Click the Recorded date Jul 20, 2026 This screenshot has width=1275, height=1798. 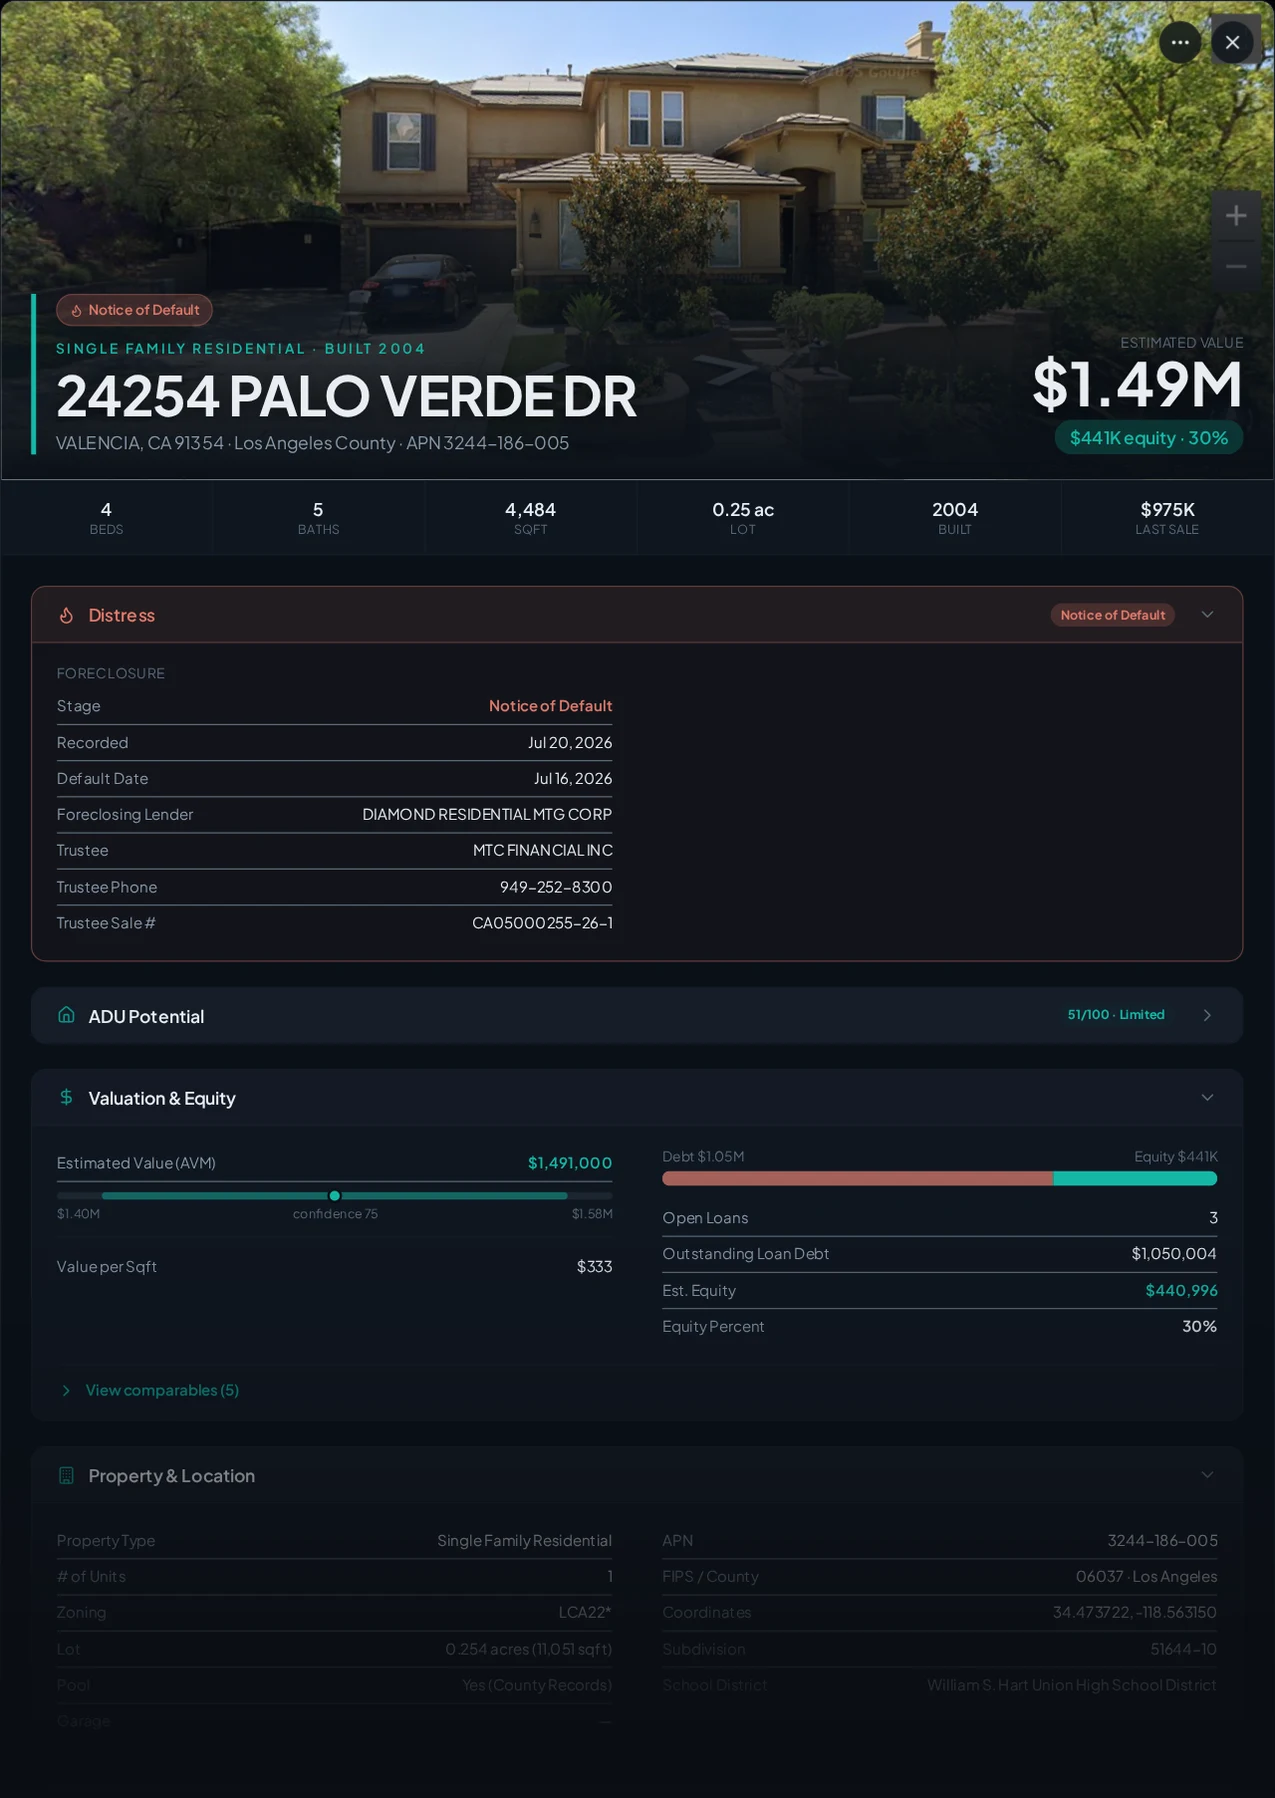(x=570, y=743)
